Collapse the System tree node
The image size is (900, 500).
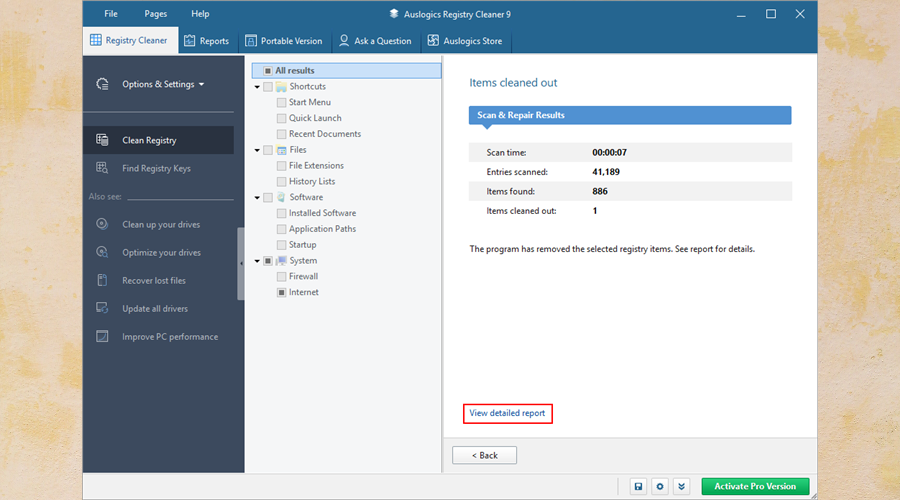[x=257, y=261]
